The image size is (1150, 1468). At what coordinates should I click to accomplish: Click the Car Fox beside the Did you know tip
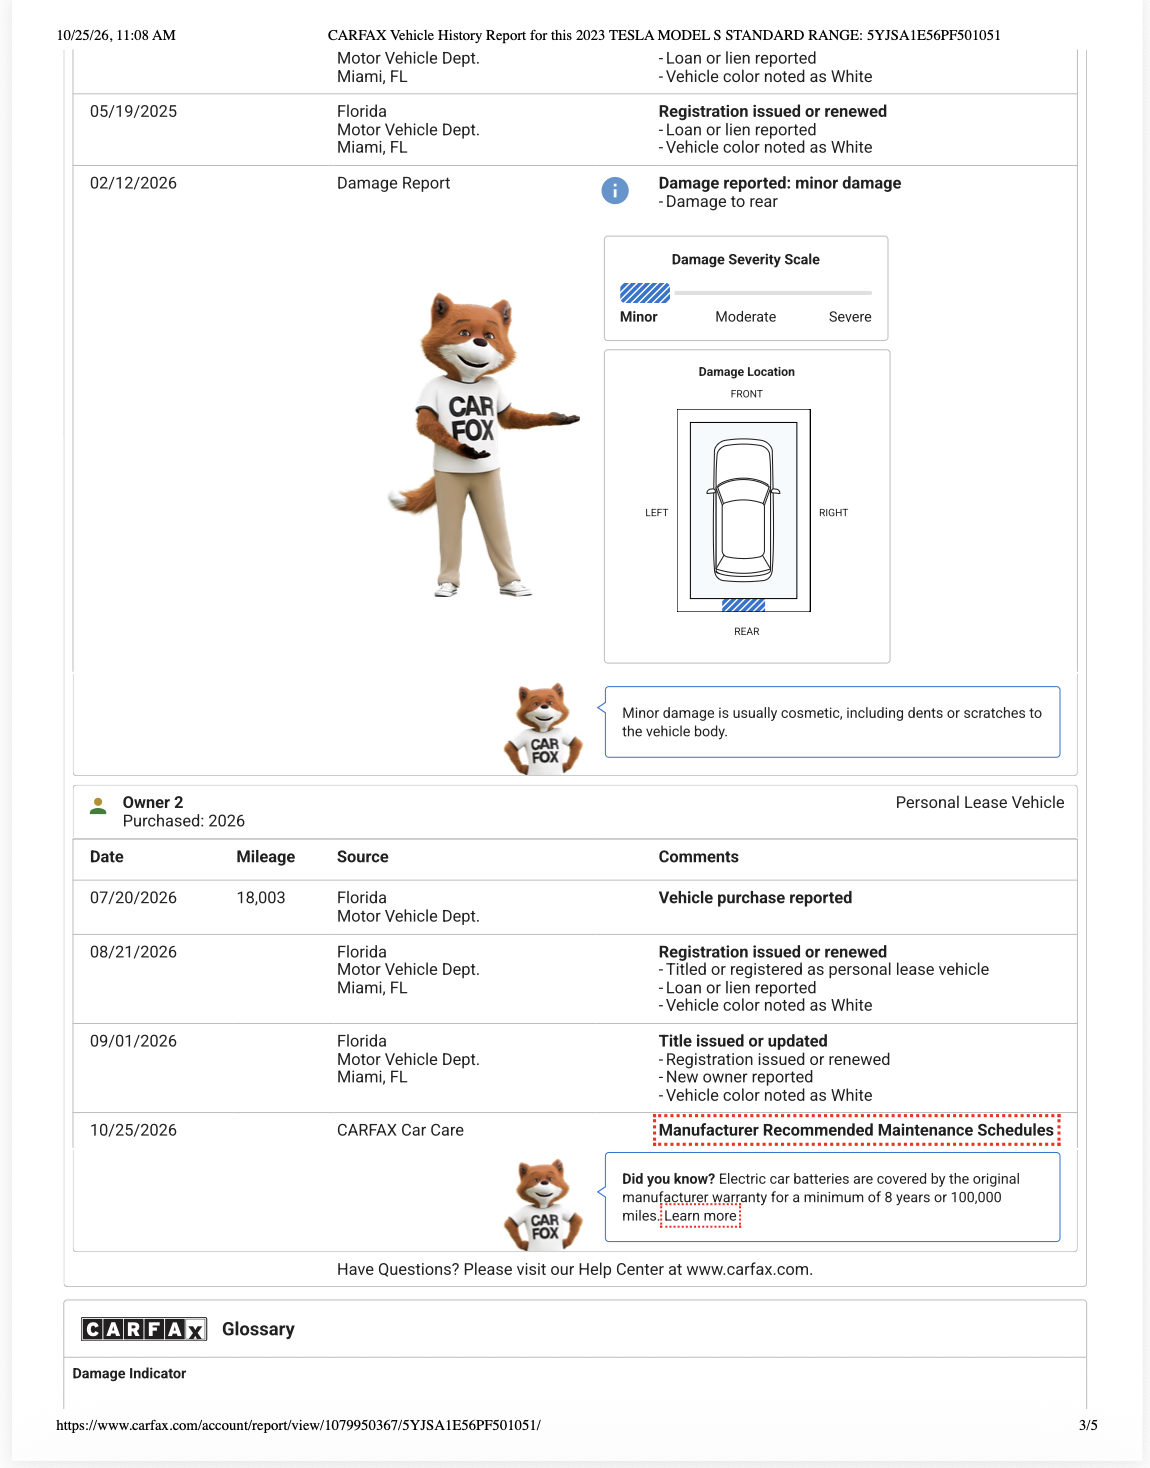coord(544,1205)
